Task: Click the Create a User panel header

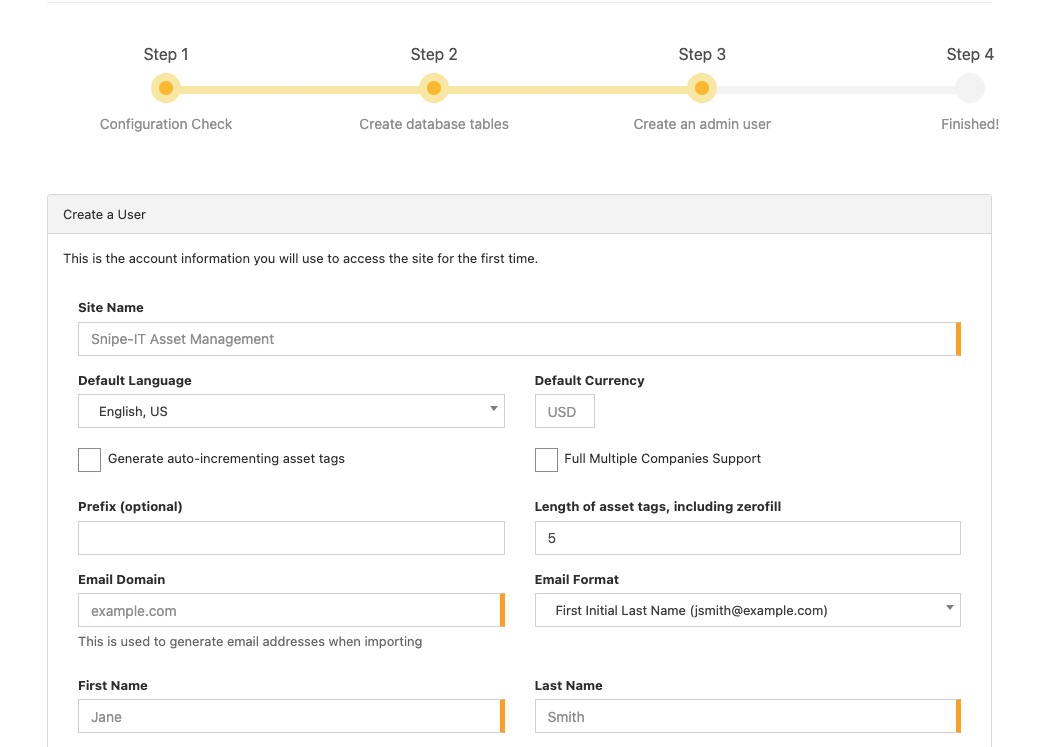Action: (x=104, y=214)
